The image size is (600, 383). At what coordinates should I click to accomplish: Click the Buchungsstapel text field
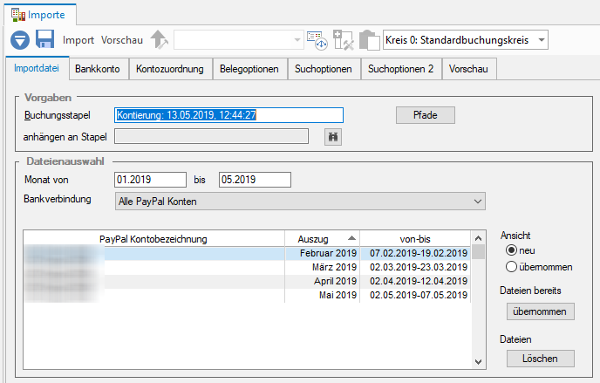[229, 115]
